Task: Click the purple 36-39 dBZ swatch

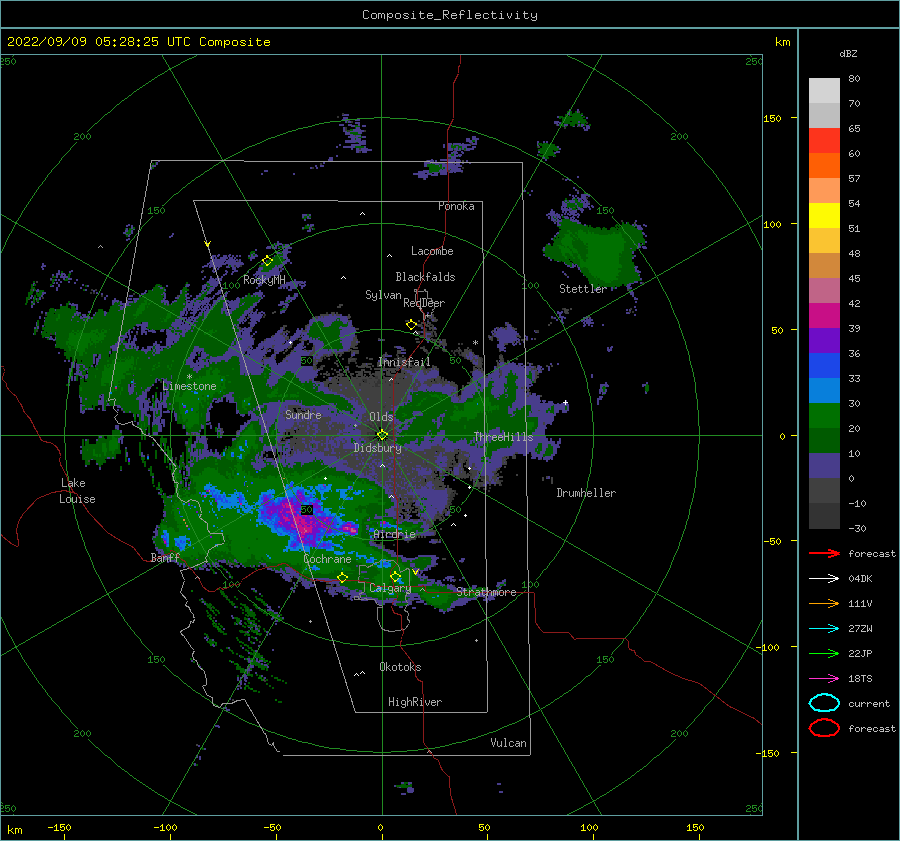Action: pyautogui.click(x=824, y=341)
